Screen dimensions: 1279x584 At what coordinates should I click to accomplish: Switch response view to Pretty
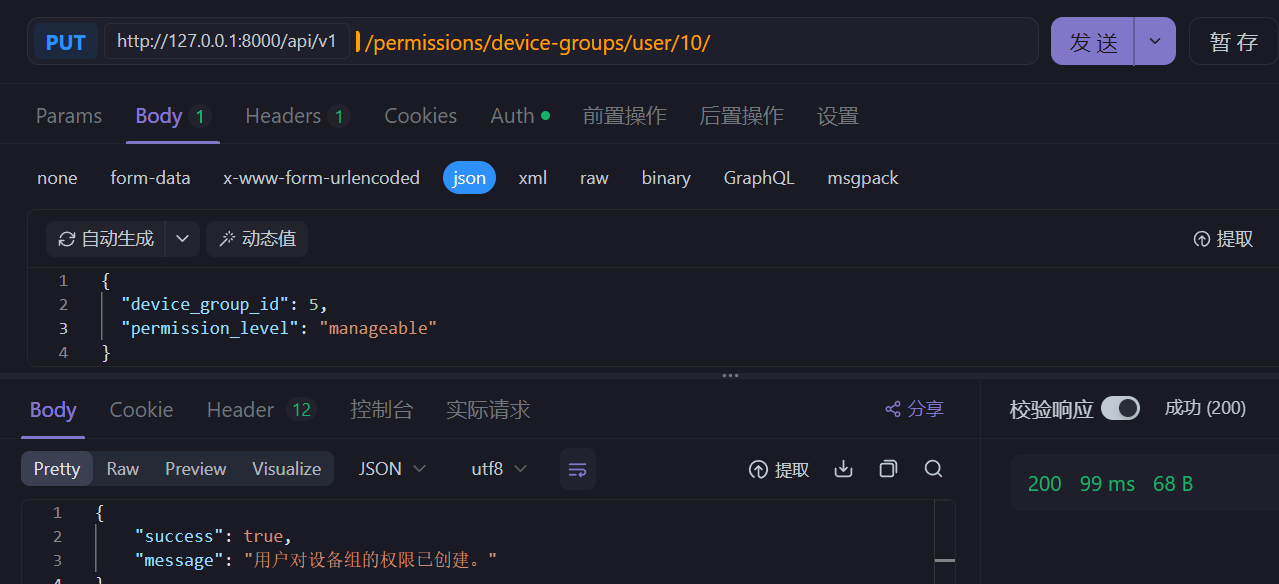click(x=57, y=469)
